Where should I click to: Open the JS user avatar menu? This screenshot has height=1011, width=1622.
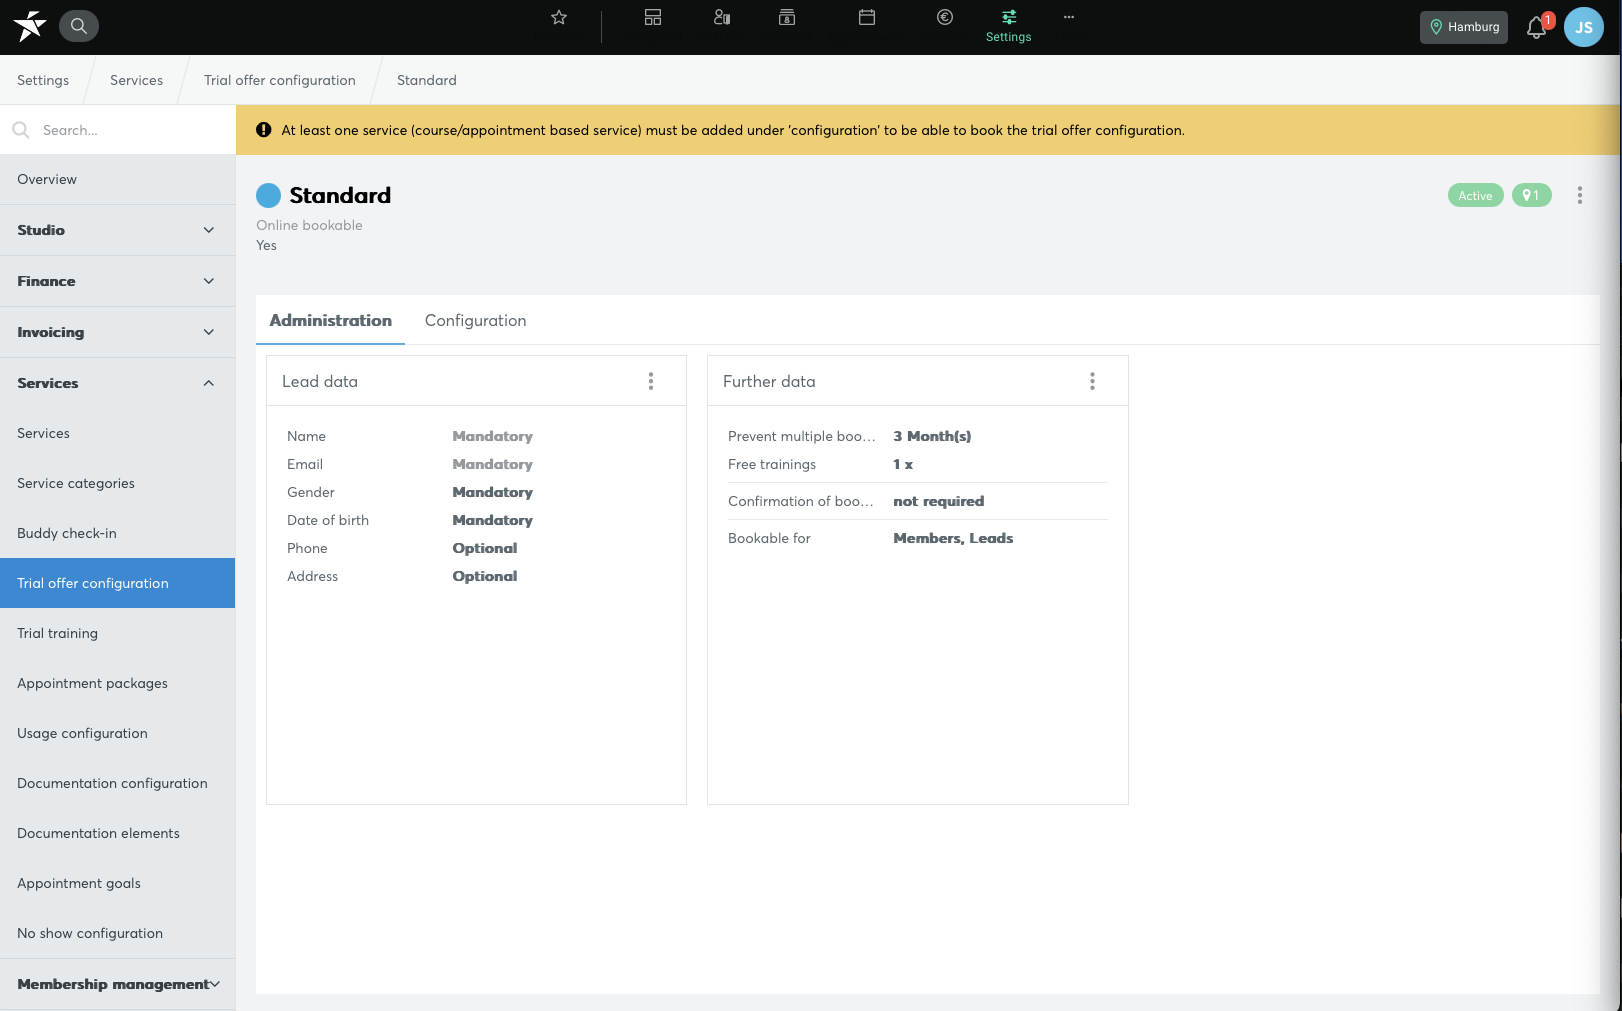1584,27
